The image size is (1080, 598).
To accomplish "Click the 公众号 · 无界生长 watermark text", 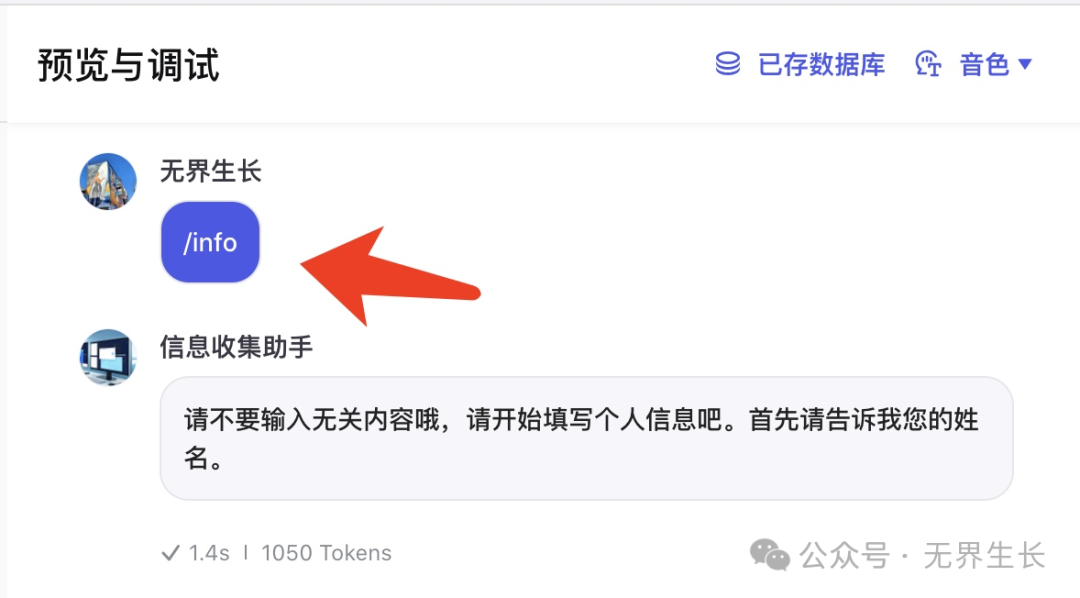I will click(922, 555).
